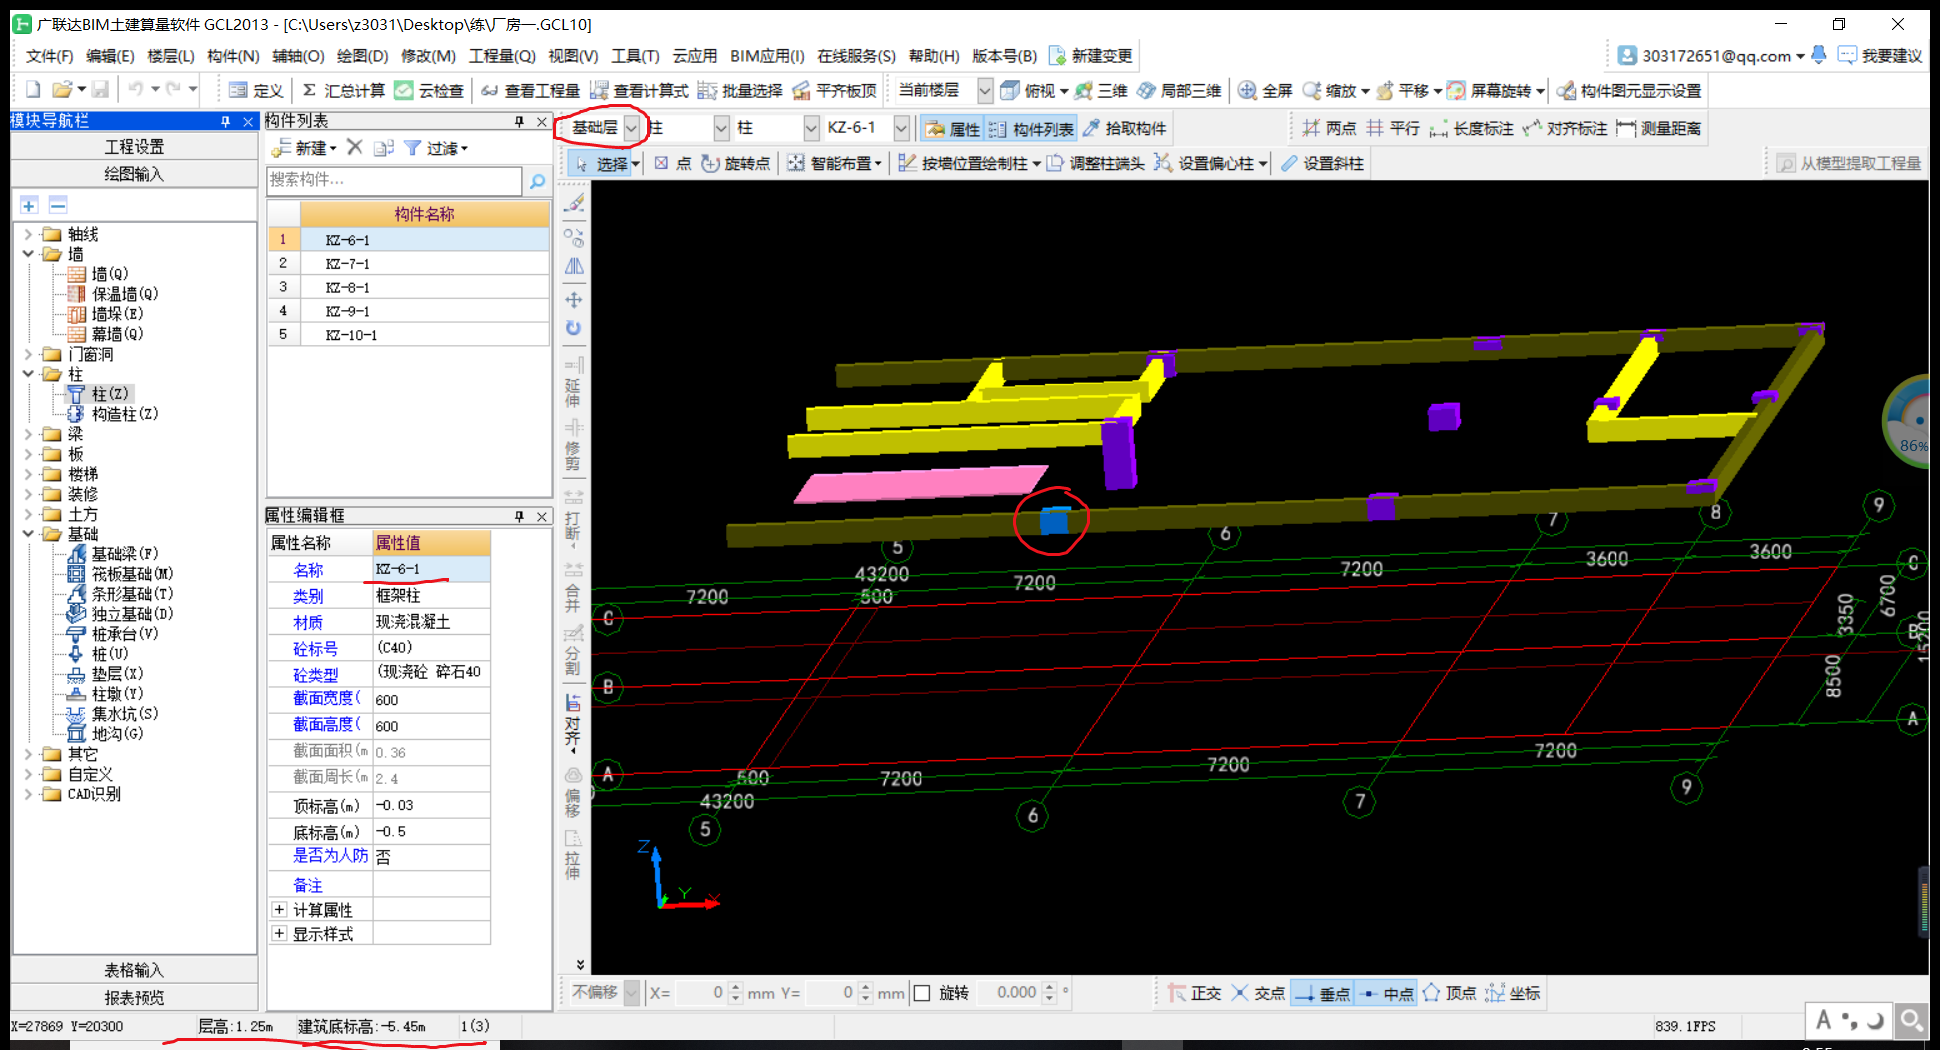Toggle 正交 orthogonal mode

click(1194, 993)
